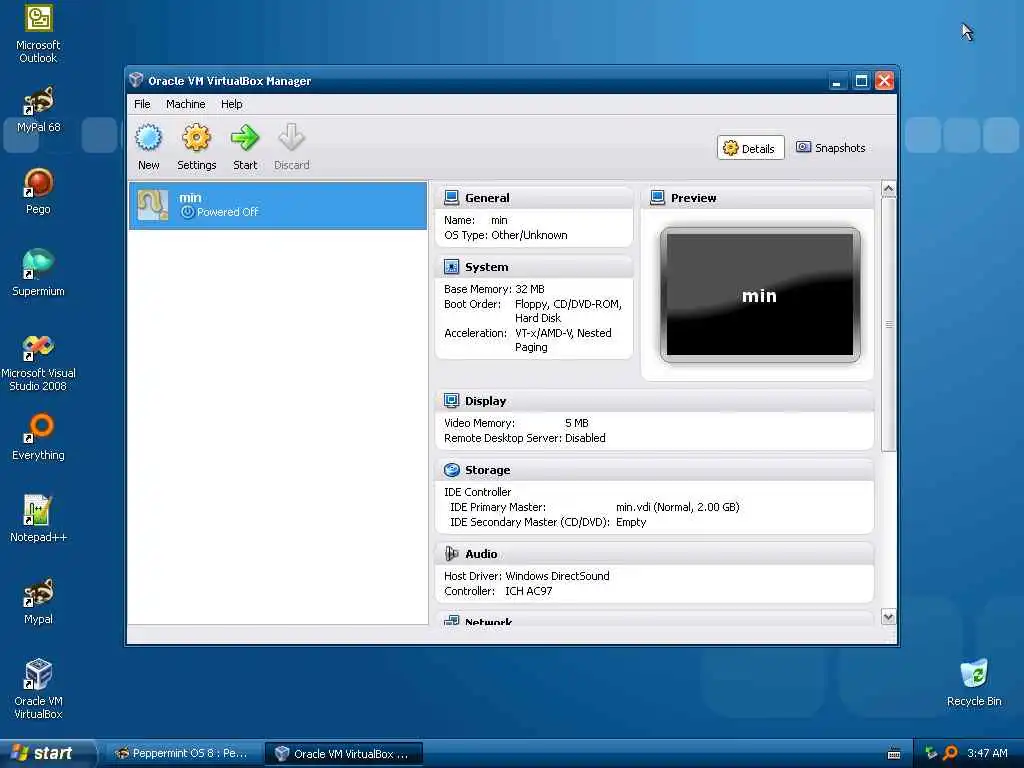
Task: Open Settings gear in VirtualBox toolbar
Action: pos(197,148)
